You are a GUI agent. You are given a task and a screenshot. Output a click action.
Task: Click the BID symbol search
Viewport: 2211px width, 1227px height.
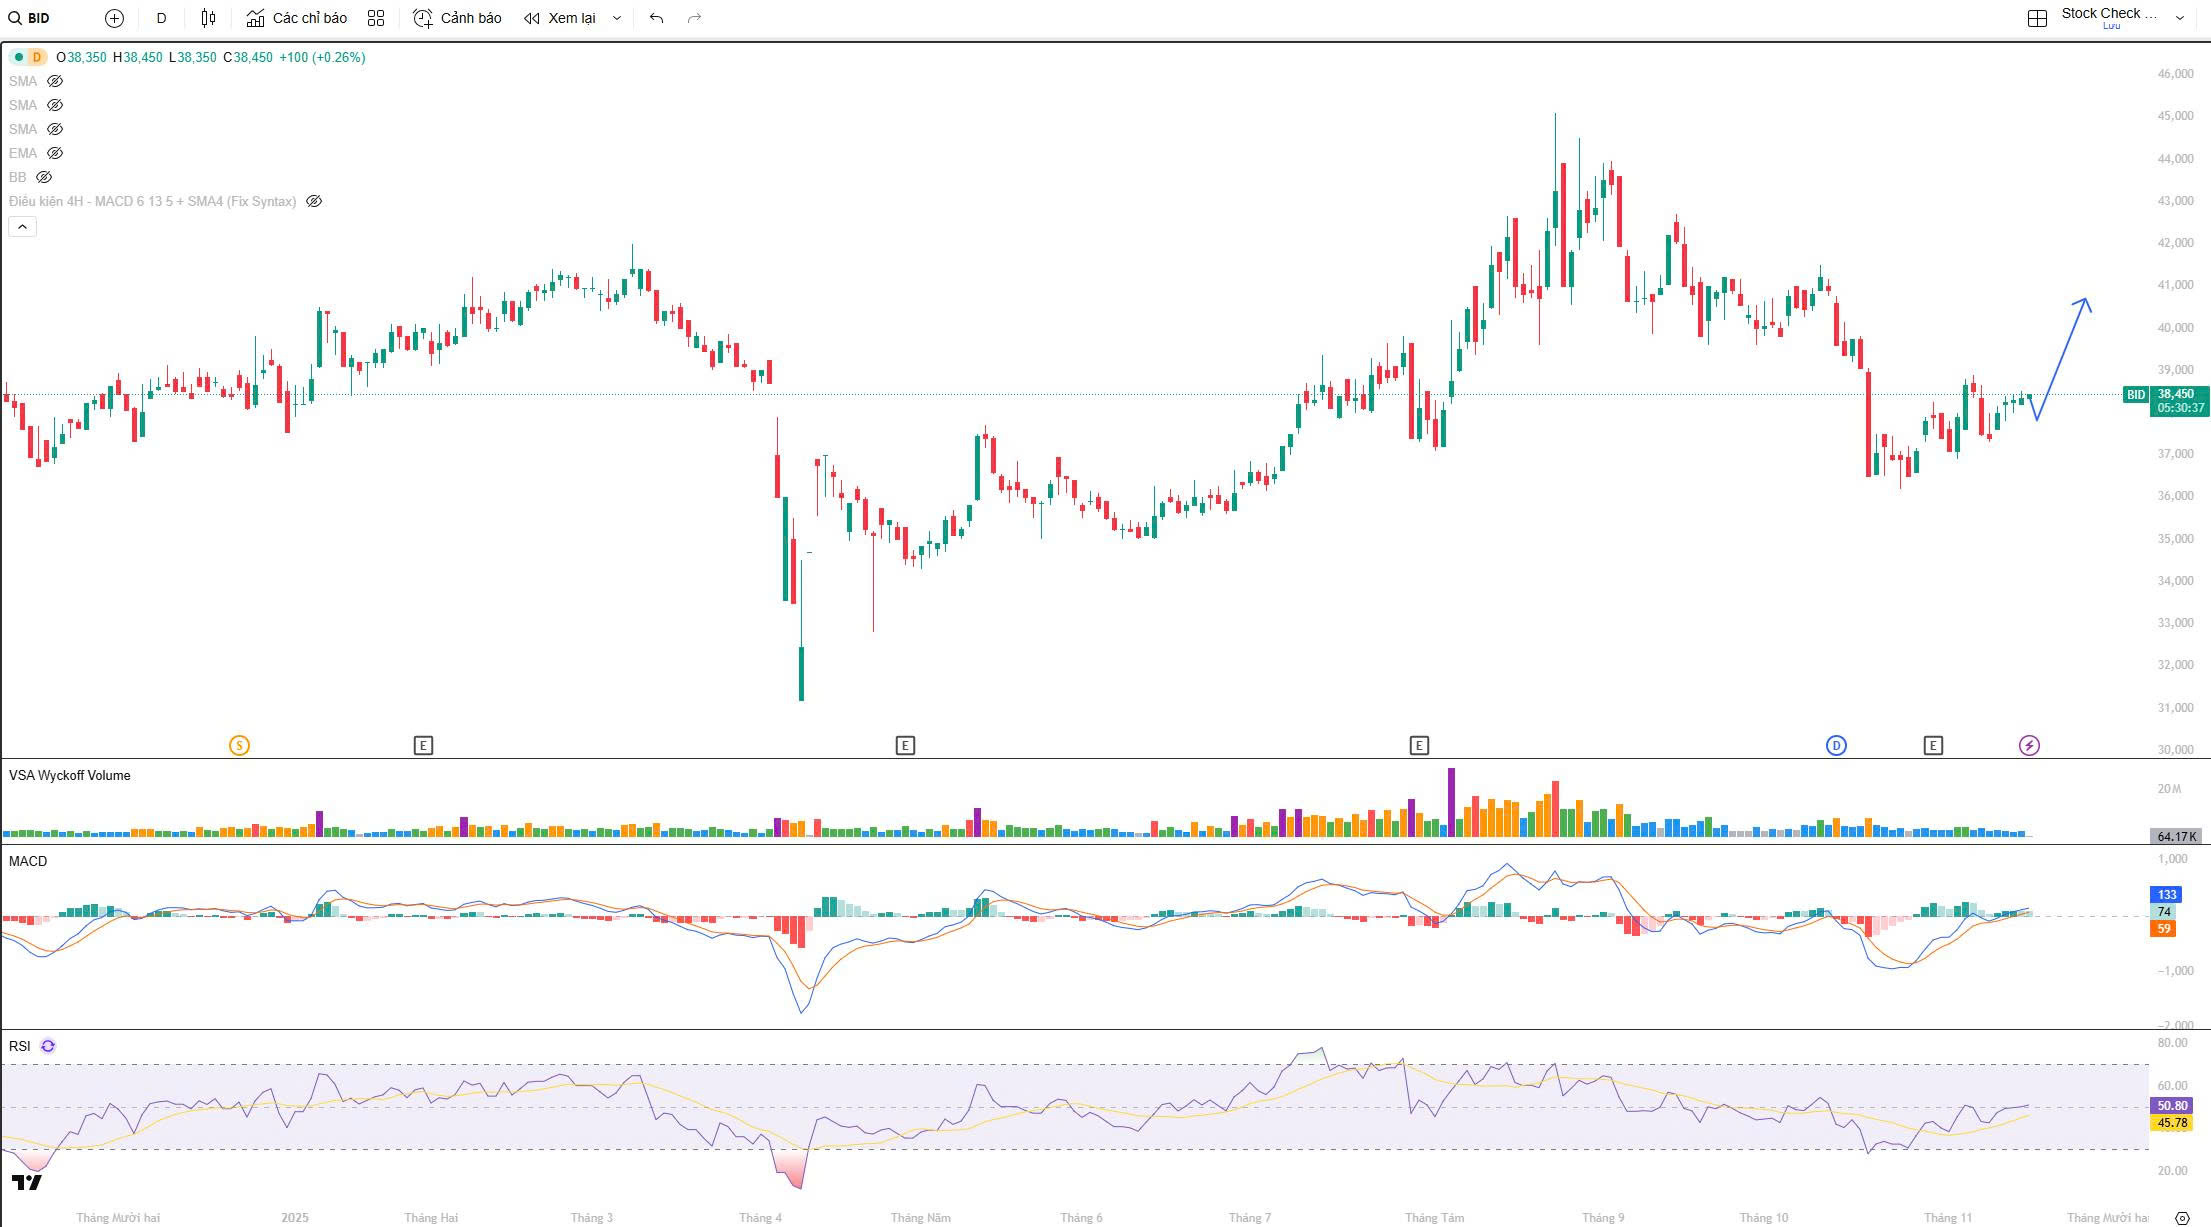pos(30,18)
